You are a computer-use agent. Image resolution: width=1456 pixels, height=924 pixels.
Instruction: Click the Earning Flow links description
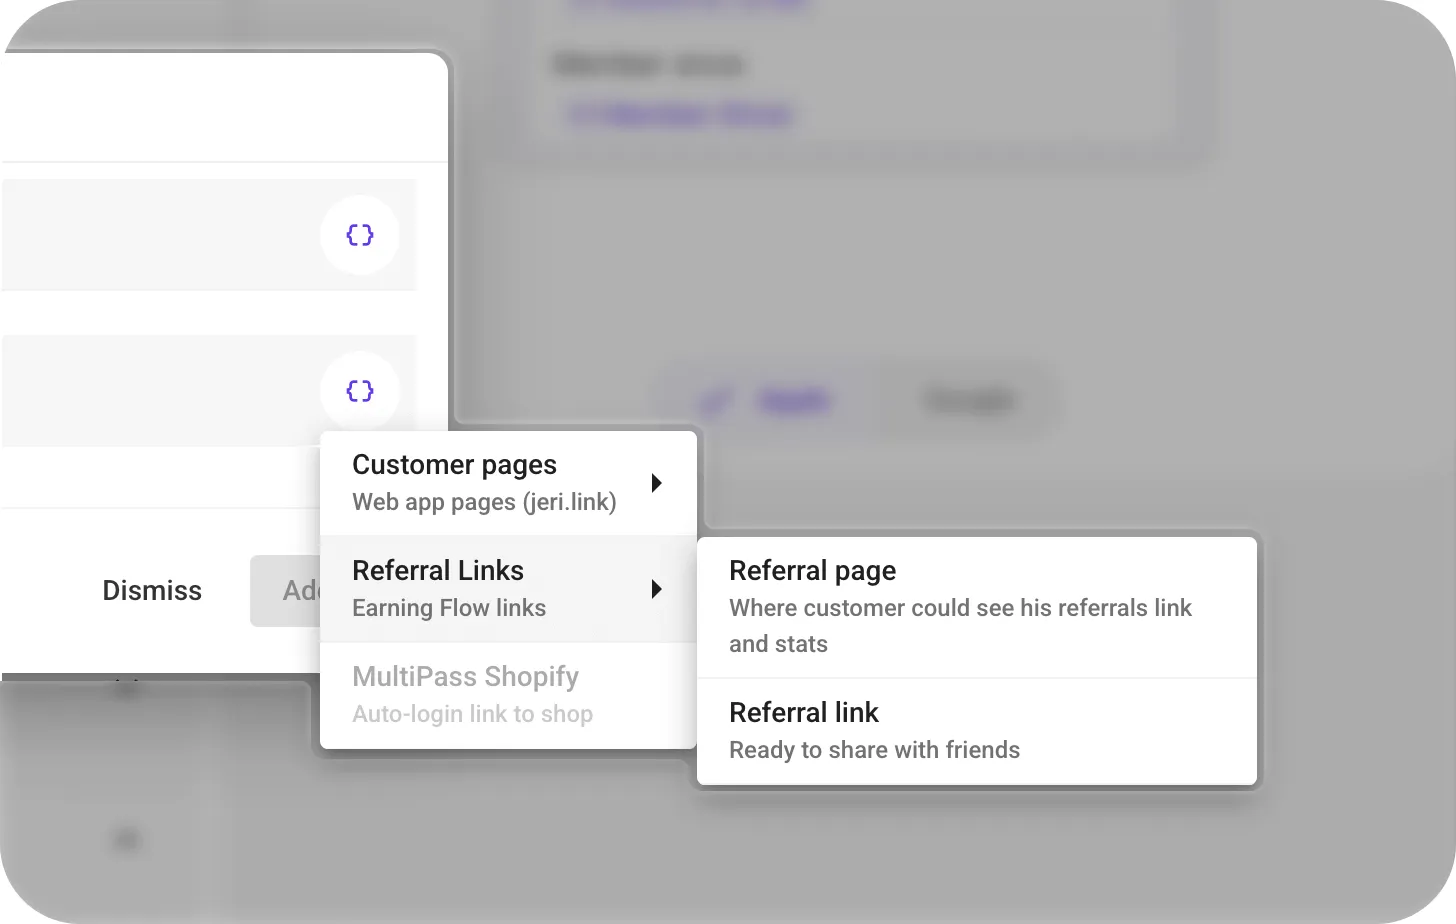click(x=449, y=607)
